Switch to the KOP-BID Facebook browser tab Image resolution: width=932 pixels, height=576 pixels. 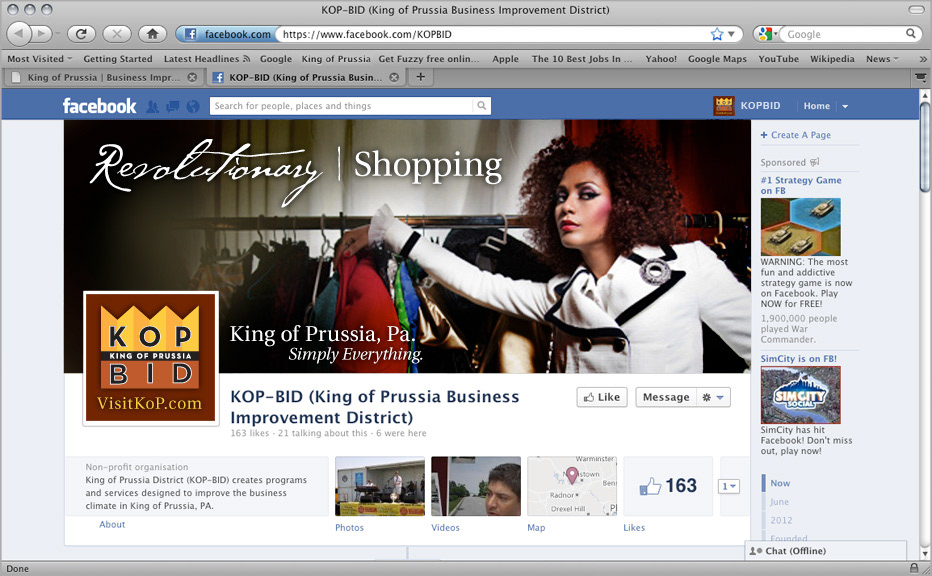[x=300, y=77]
